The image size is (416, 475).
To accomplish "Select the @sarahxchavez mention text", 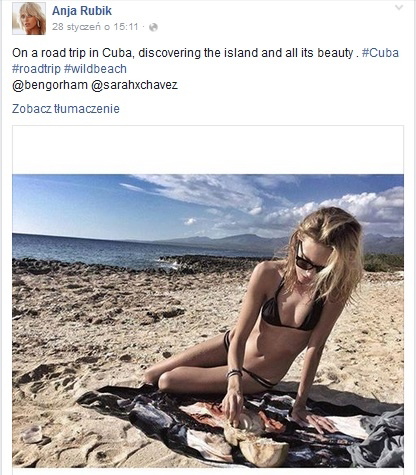I will coord(134,85).
